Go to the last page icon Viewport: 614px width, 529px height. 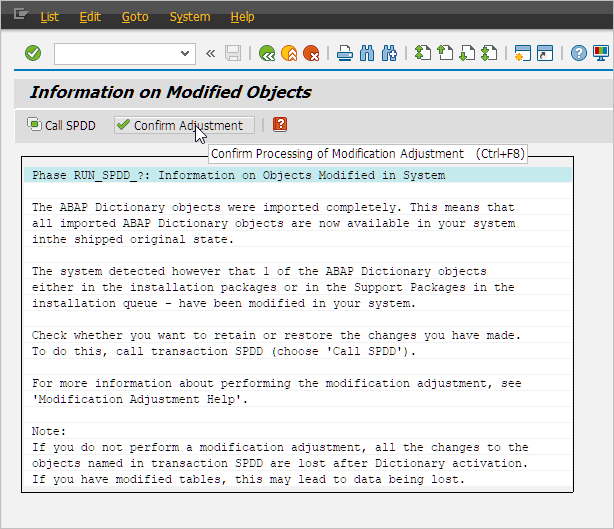[489, 53]
